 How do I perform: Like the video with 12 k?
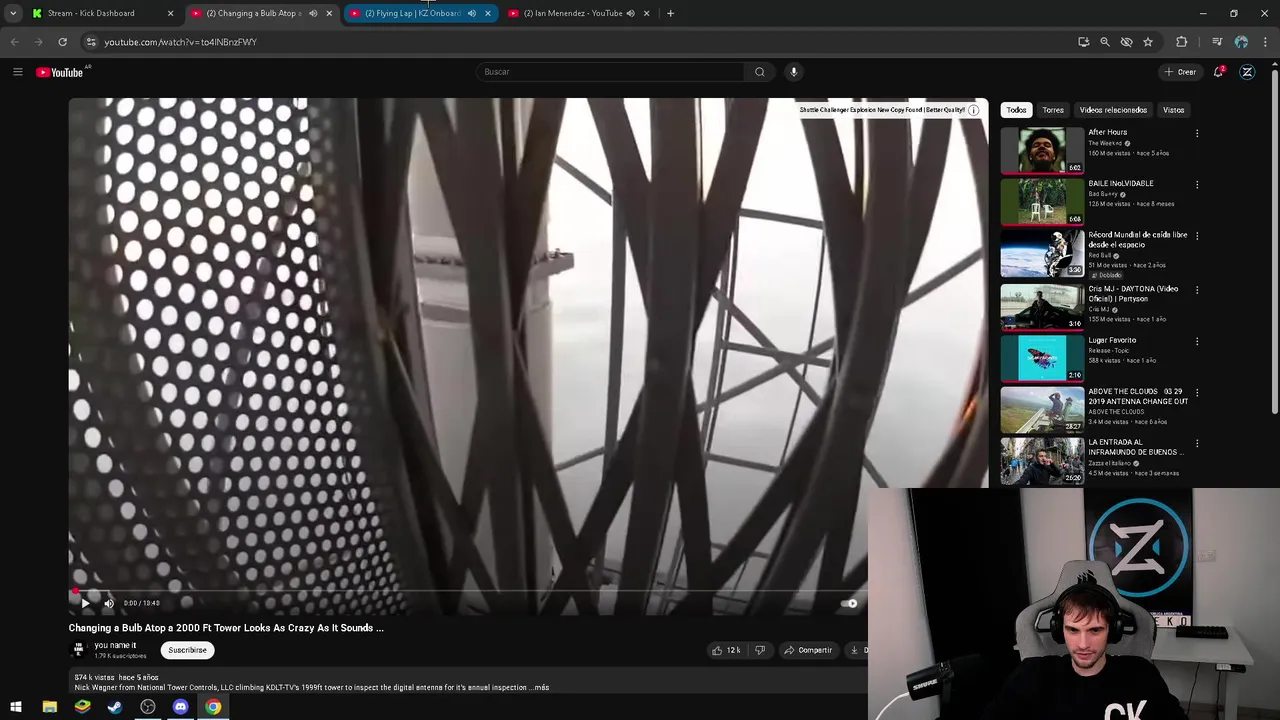click(x=726, y=650)
